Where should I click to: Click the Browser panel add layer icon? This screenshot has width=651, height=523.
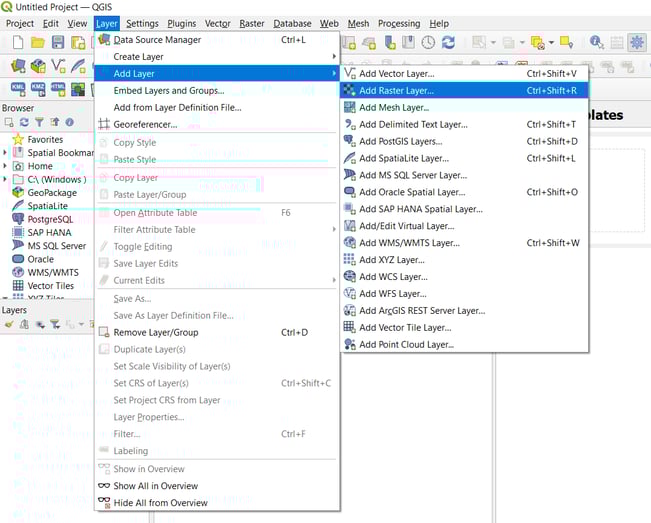(x=9, y=122)
